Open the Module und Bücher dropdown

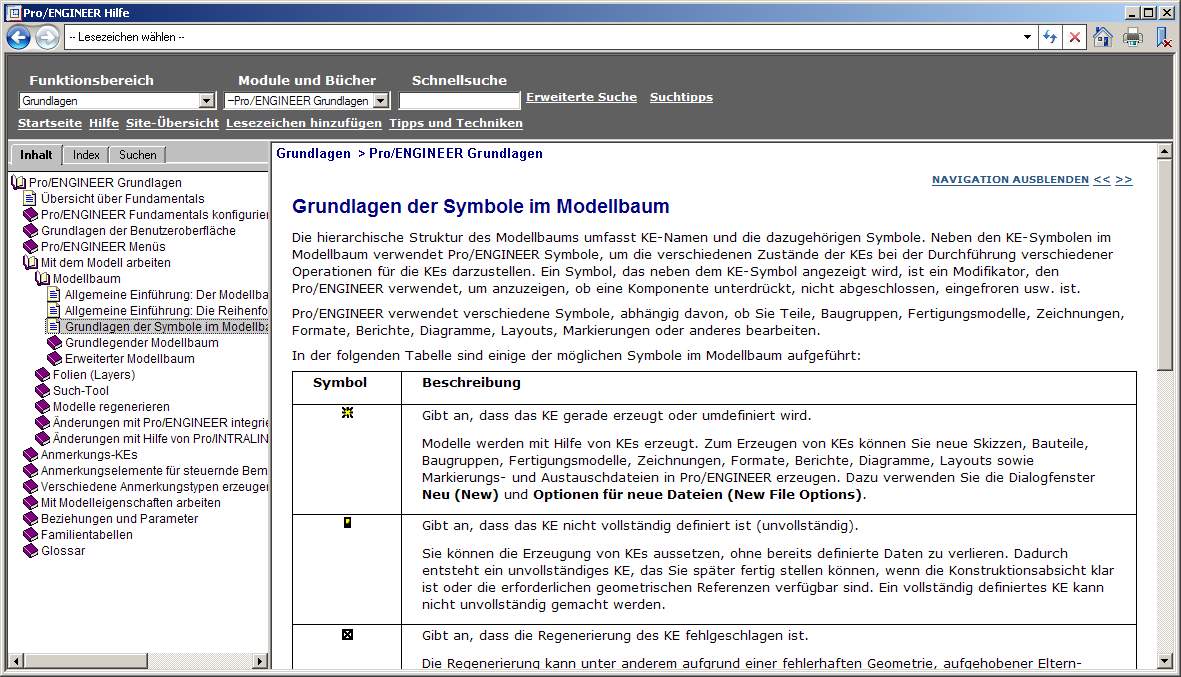381,101
